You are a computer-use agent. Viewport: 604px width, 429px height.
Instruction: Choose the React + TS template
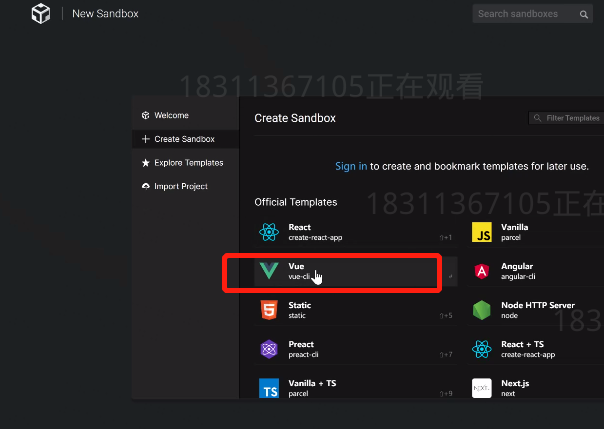[x=535, y=349]
